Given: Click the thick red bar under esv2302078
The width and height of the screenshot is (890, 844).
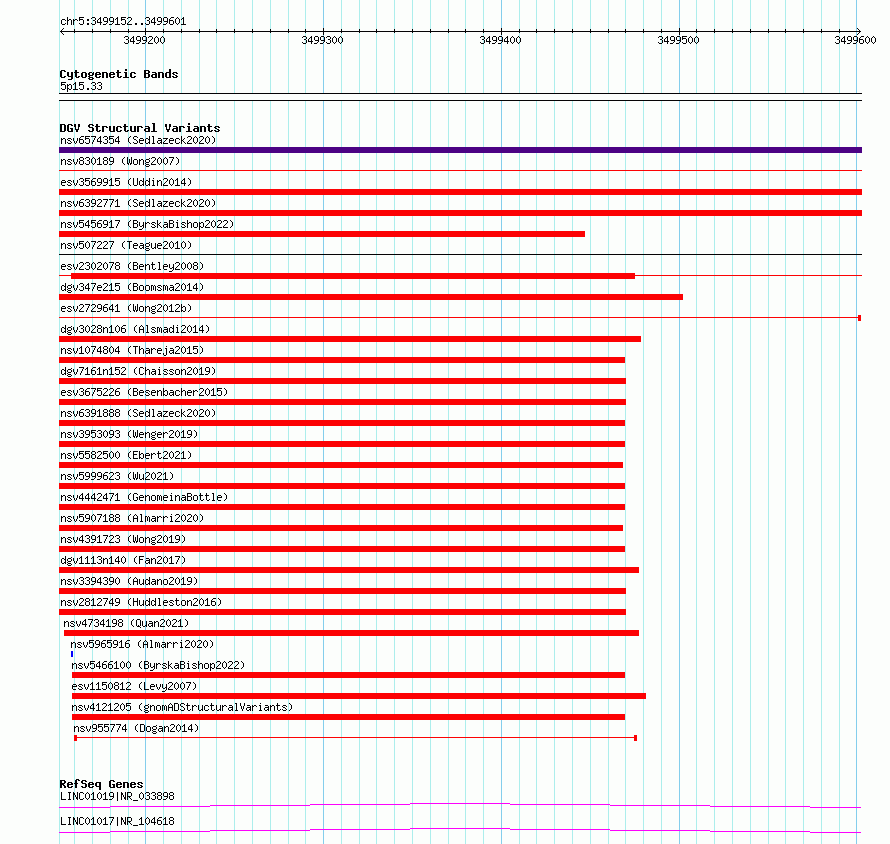Looking at the screenshot, I should tap(352, 276).
